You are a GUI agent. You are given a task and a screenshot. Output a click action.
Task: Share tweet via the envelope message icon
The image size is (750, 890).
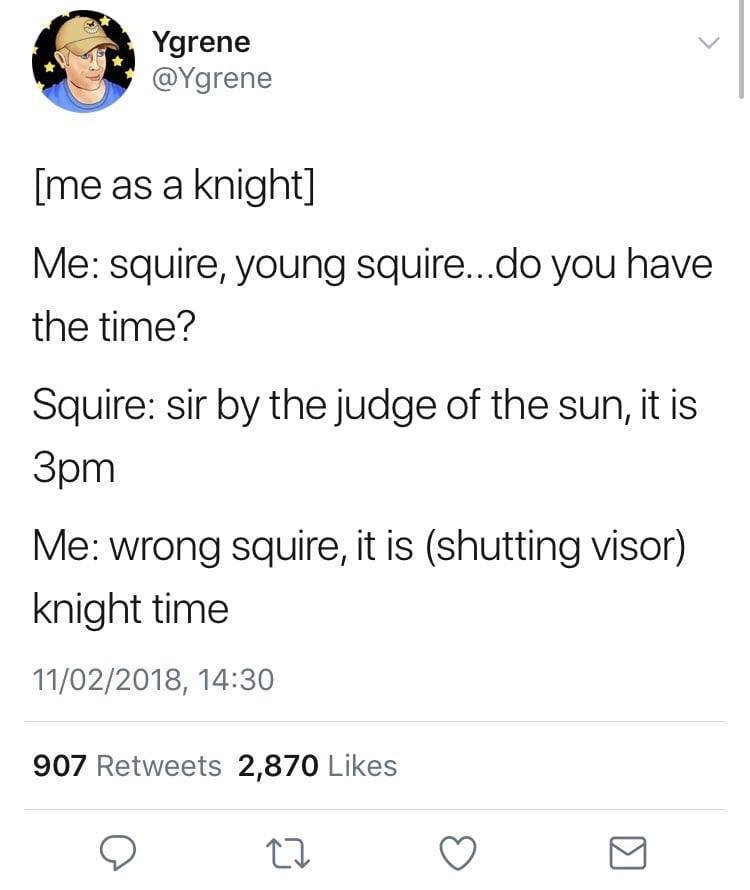tap(628, 852)
